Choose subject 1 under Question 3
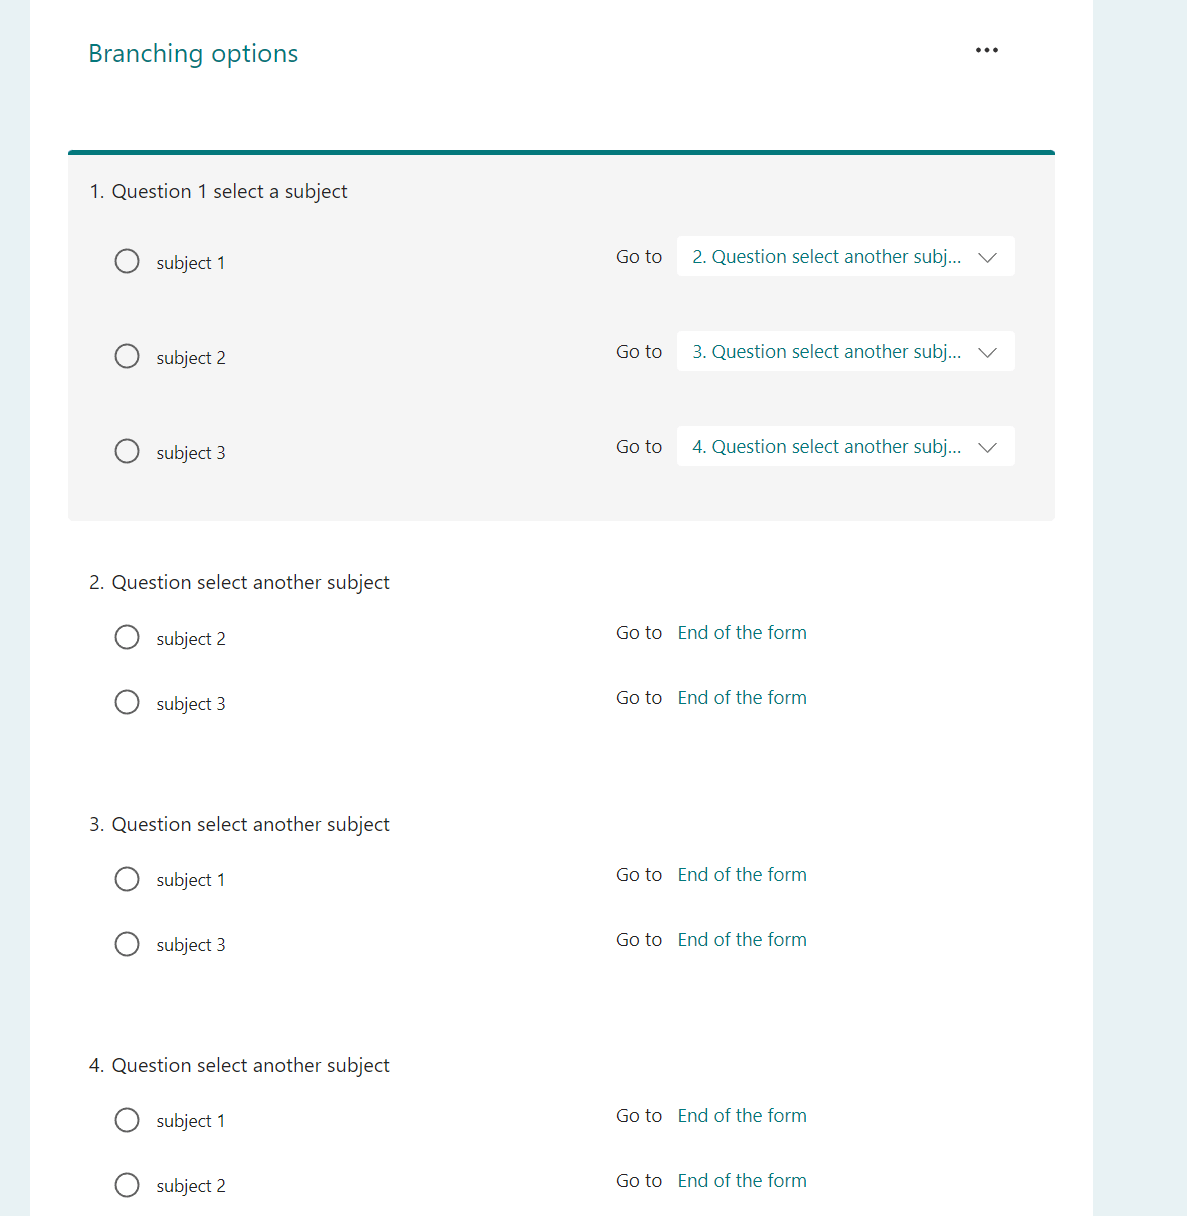Viewport: 1187px width, 1216px height. [x=127, y=879]
